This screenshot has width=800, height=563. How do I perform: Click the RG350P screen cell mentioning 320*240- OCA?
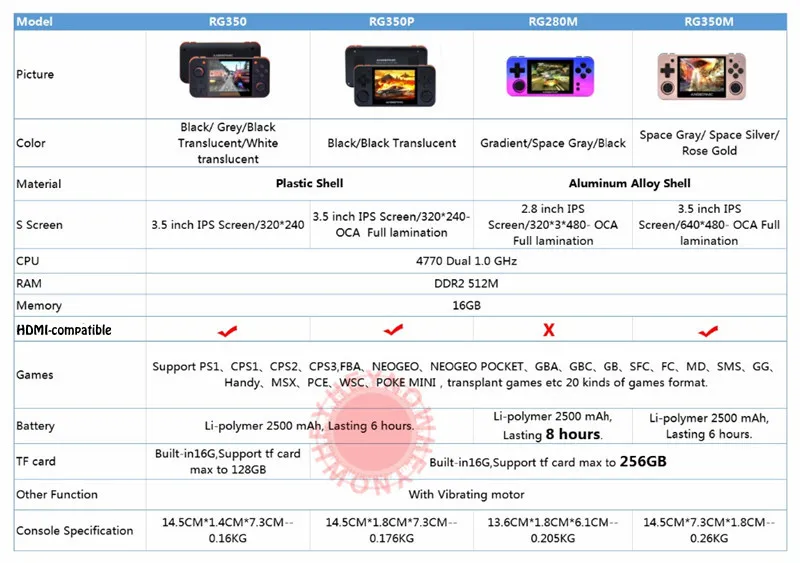pyautogui.click(x=391, y=225)
